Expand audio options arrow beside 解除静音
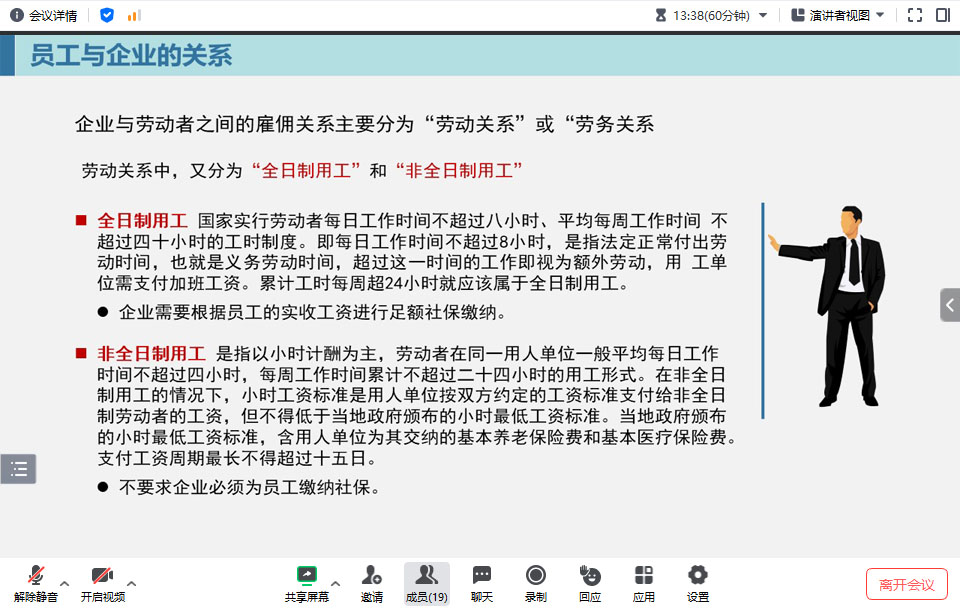This screenshot has height=610, width=960. [65, 583]
